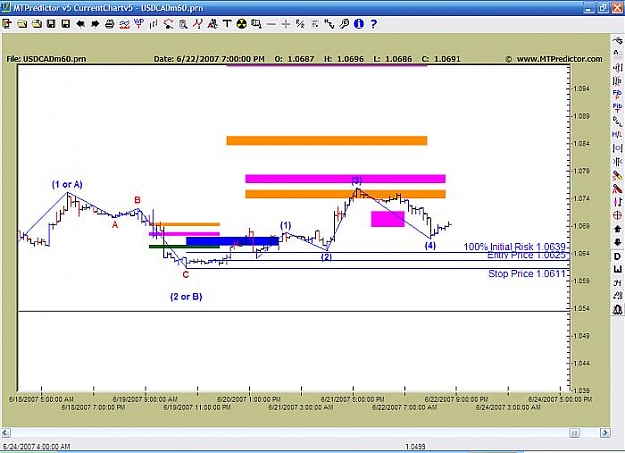Click the magnifier-on-chart zoom icon

183,24
